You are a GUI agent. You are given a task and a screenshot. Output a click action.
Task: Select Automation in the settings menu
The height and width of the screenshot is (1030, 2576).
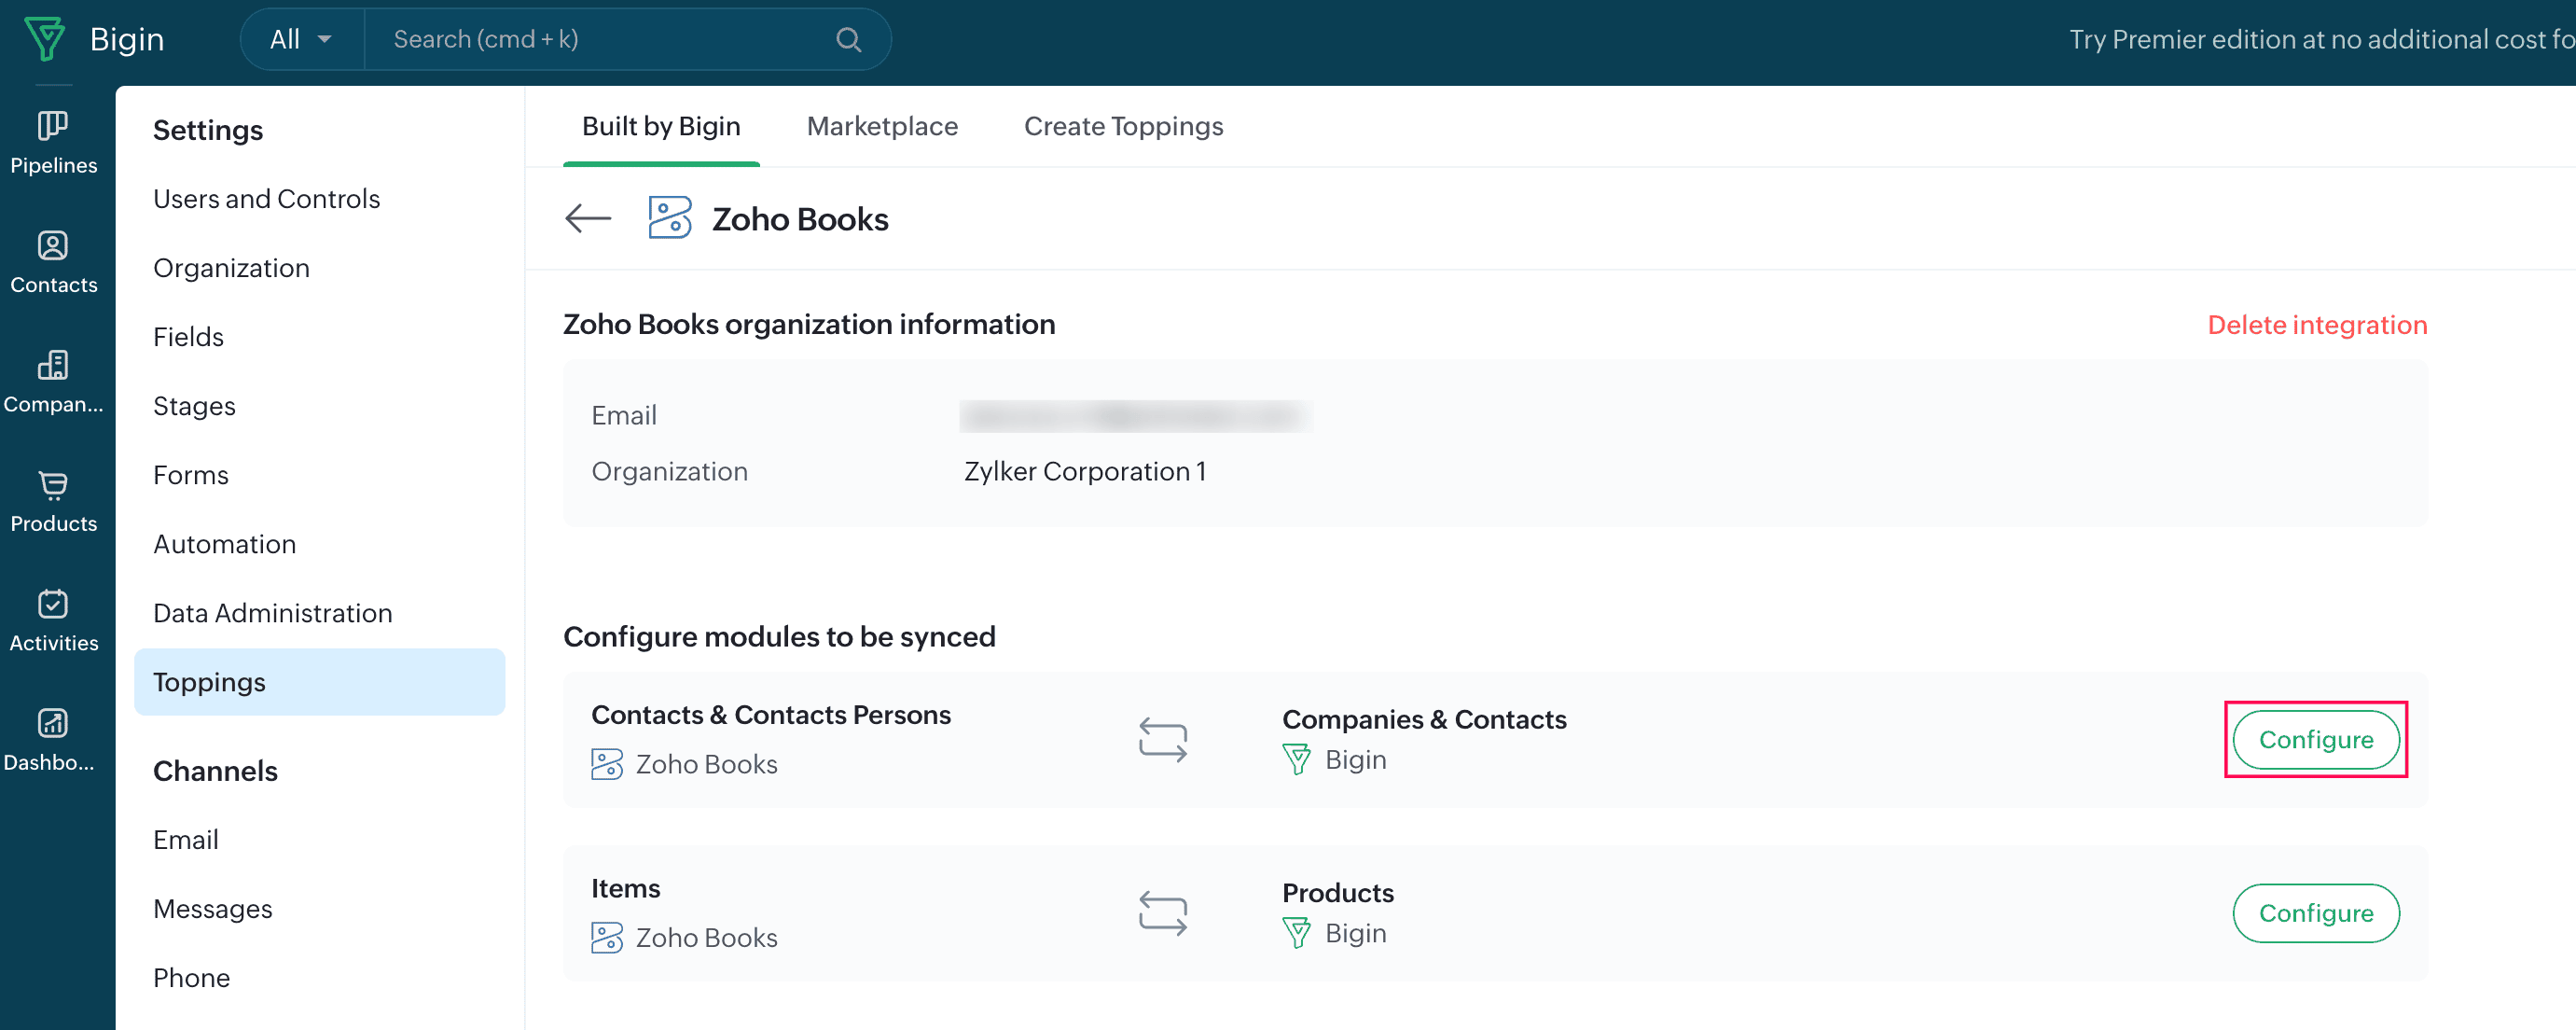[224, 544]
